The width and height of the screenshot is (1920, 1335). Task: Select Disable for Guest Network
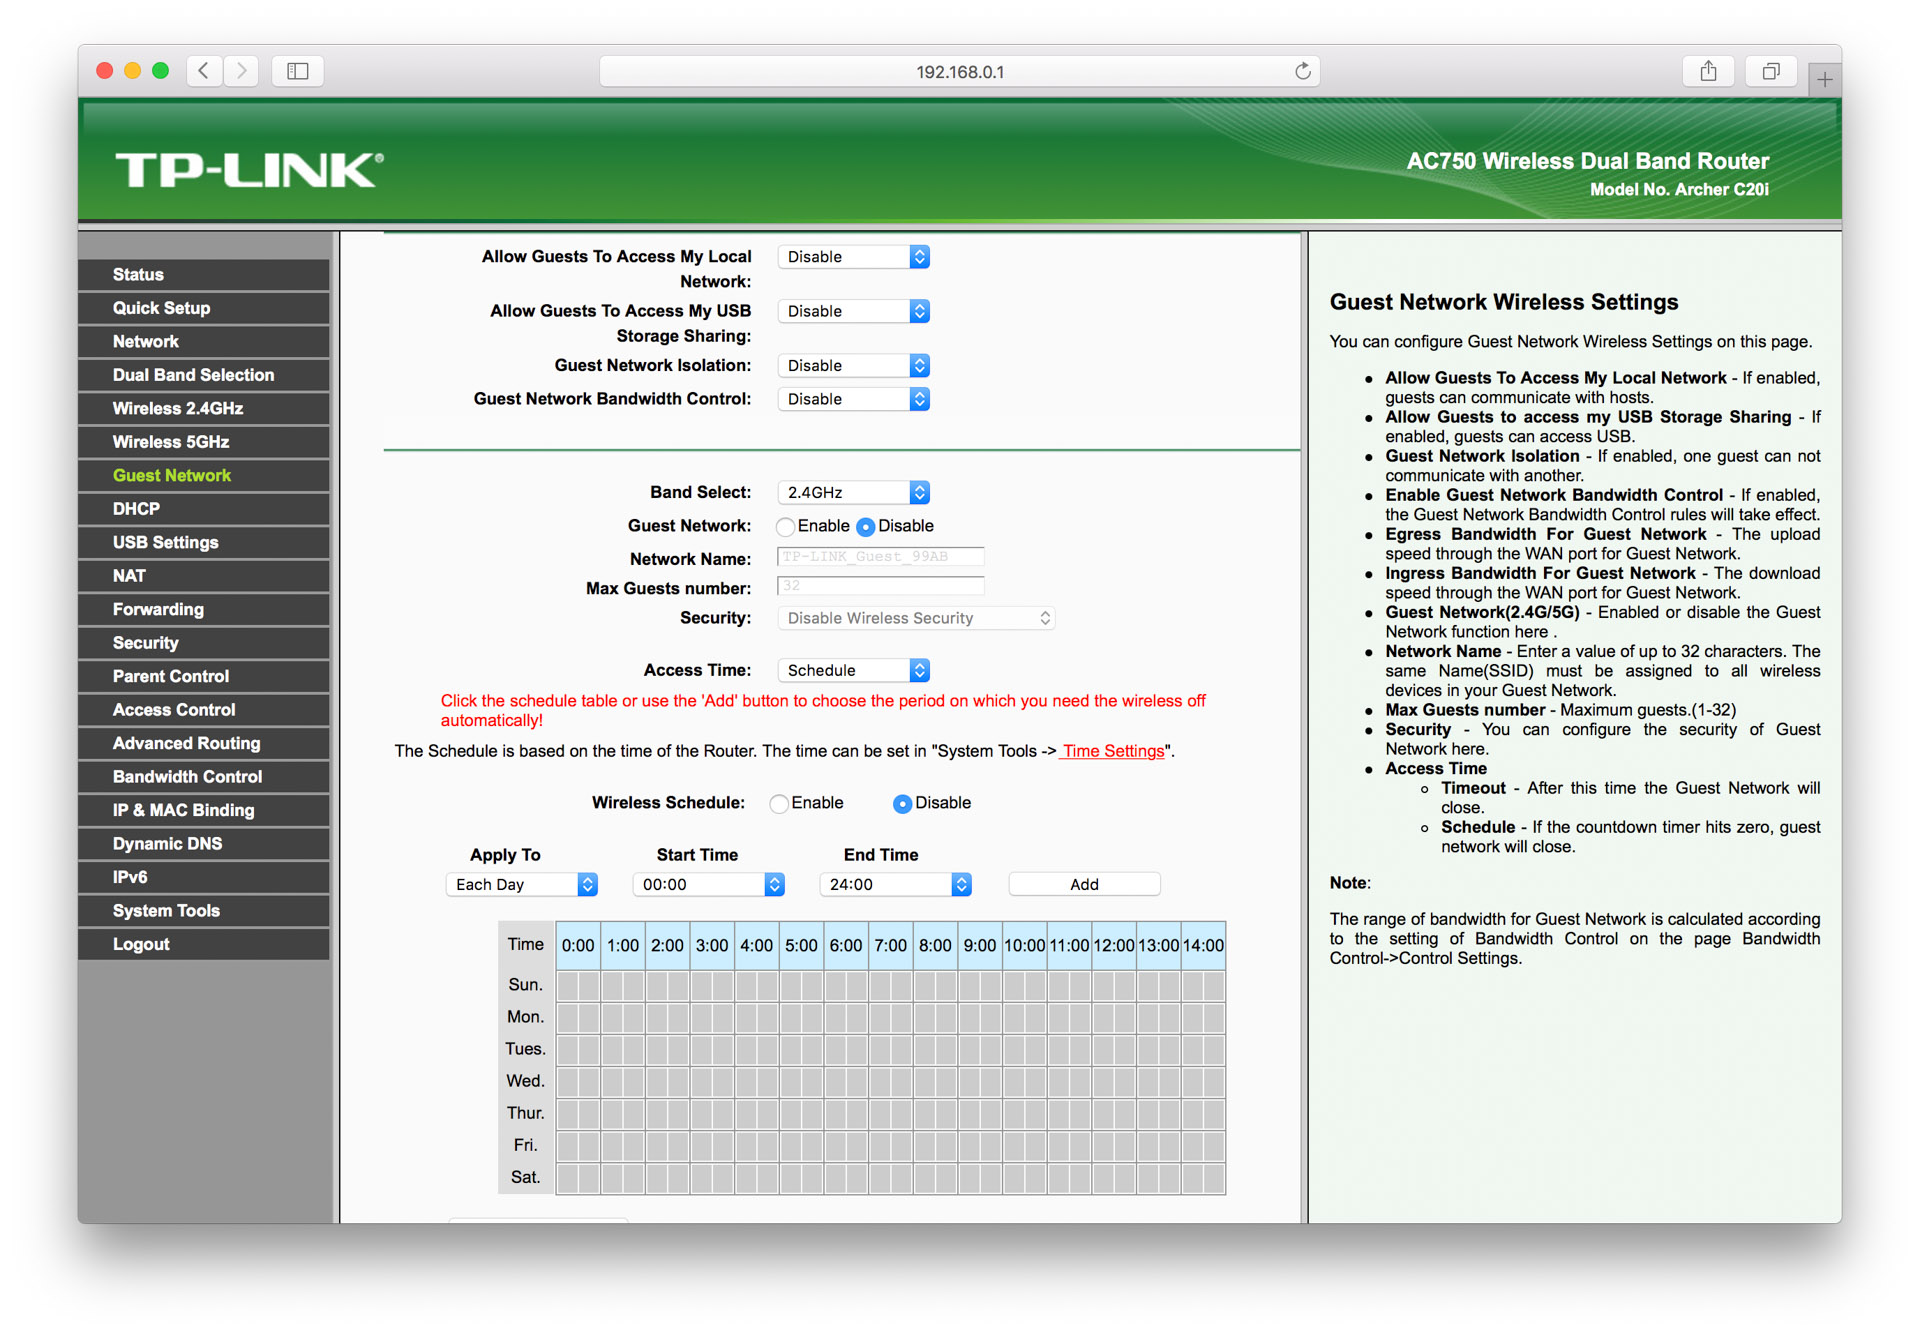[866, 527]
